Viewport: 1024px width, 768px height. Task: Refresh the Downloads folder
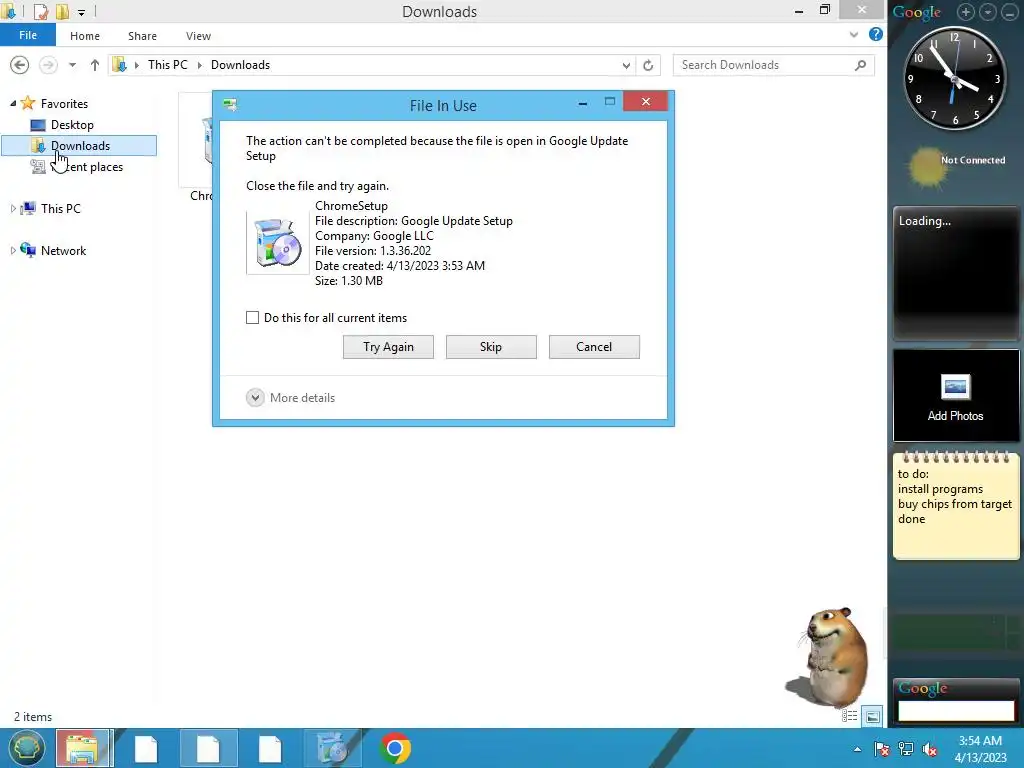coord(648,65)
